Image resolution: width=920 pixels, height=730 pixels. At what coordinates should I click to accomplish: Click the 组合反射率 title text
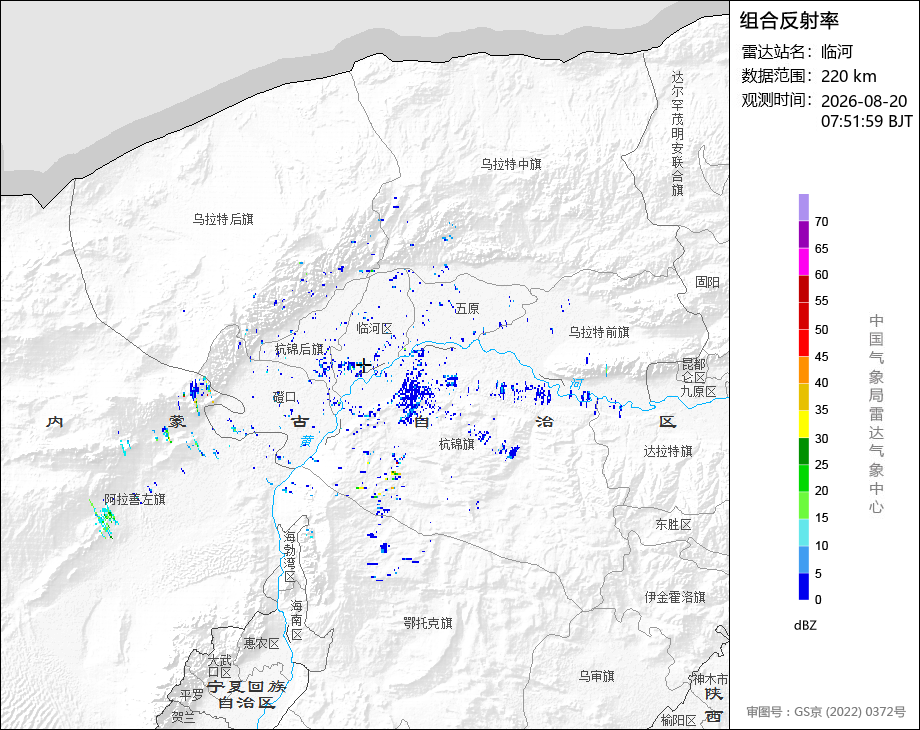[789, 21]
